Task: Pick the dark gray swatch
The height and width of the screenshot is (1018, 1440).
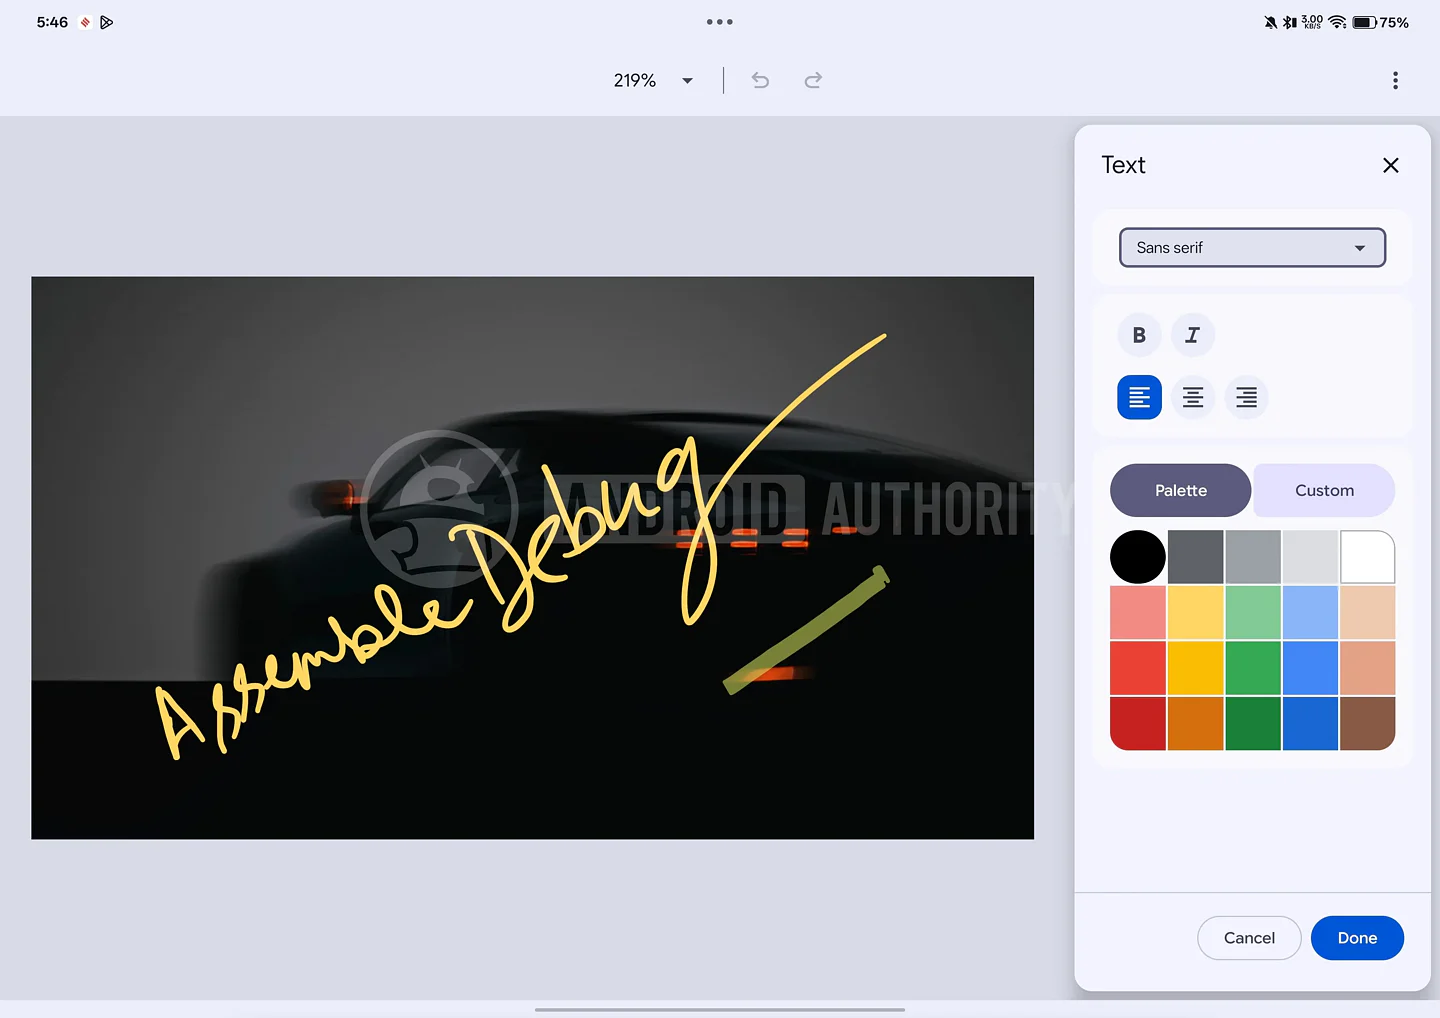Action: pos(1195,557)
